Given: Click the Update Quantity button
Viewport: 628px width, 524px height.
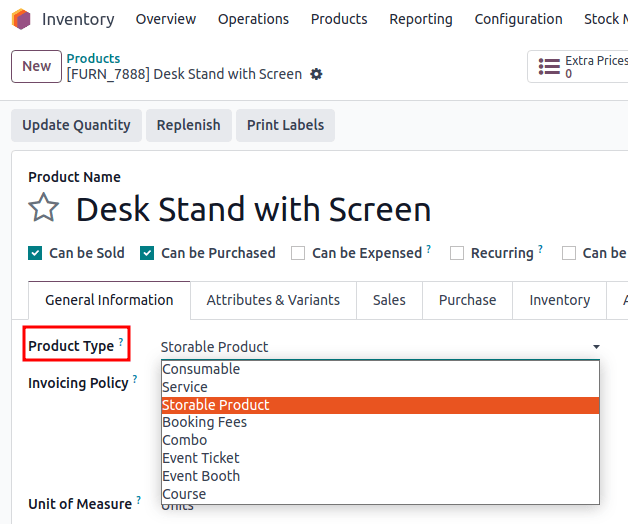Looking at the screenshot, I should pos(76,125).
